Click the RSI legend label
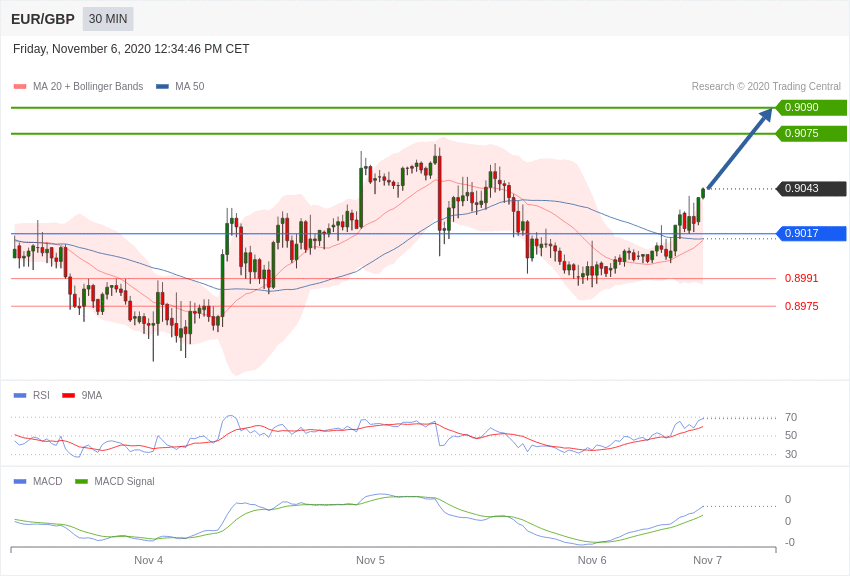This screenshot has width=850, height=576. click(41, 396)
